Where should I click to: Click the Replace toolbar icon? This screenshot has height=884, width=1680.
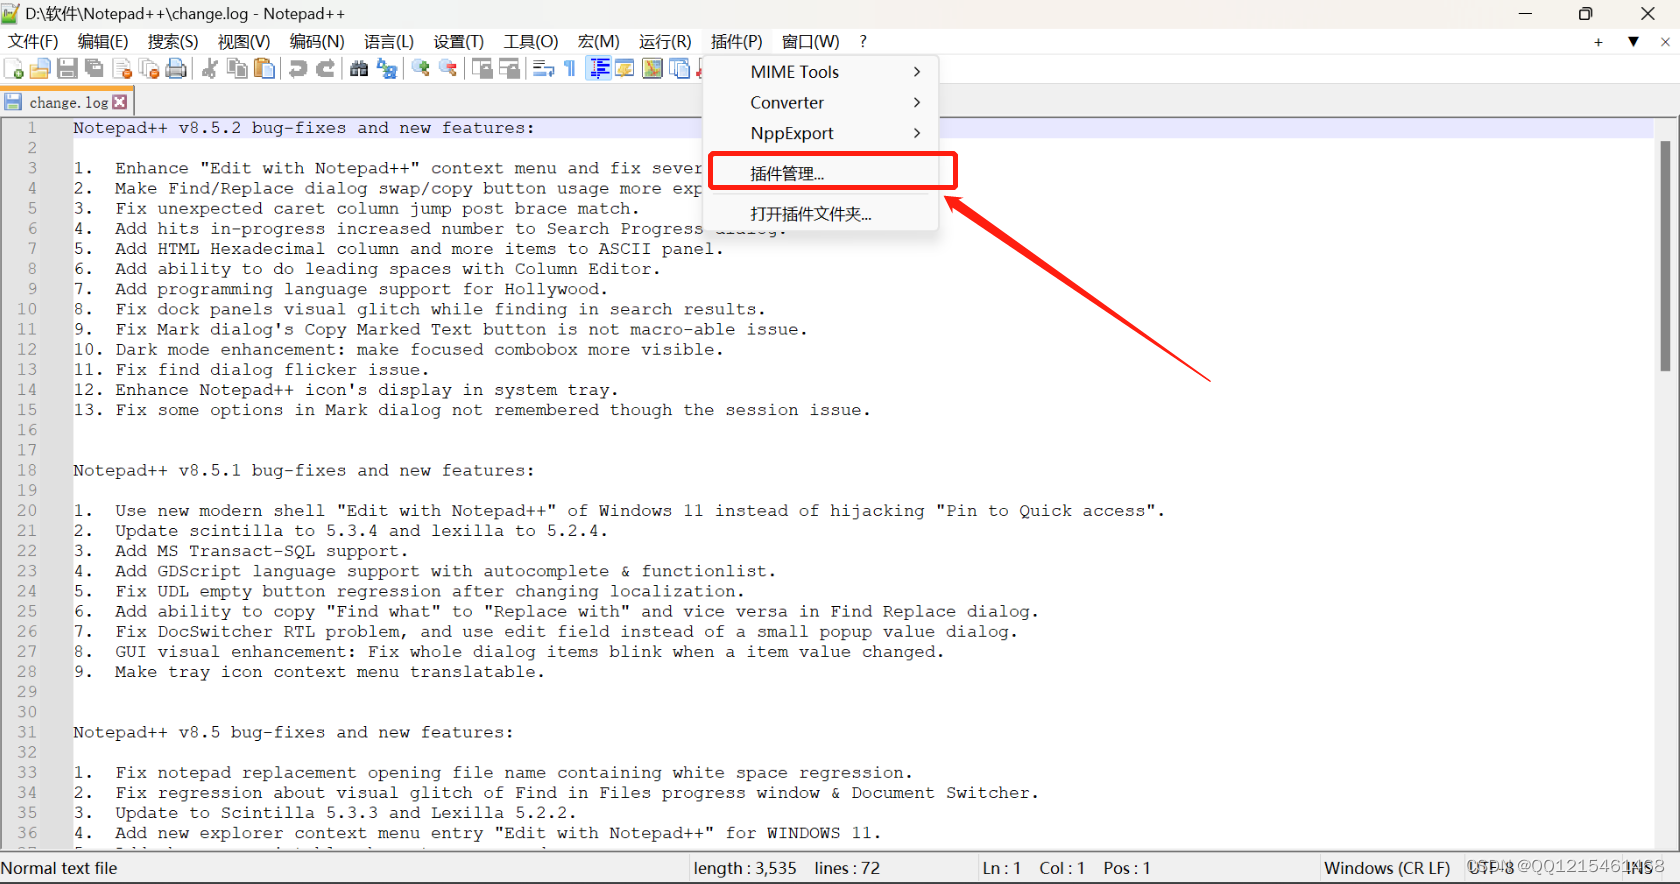(387, 68)
